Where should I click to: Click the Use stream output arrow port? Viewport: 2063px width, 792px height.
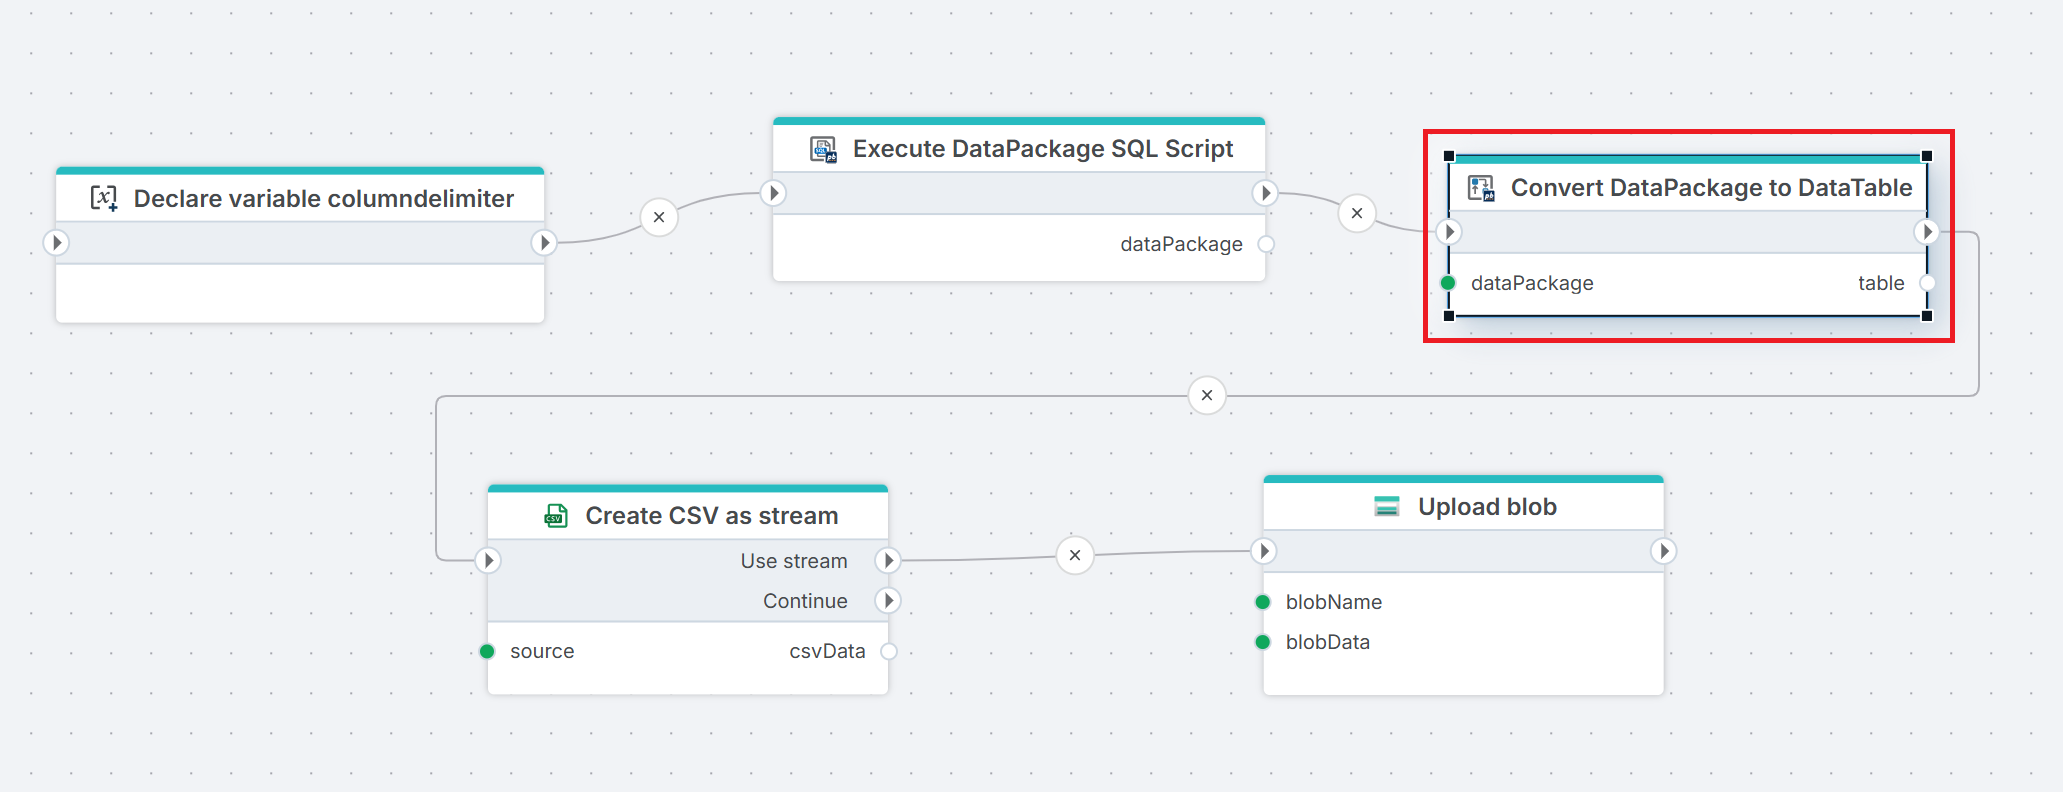(888, 560)
